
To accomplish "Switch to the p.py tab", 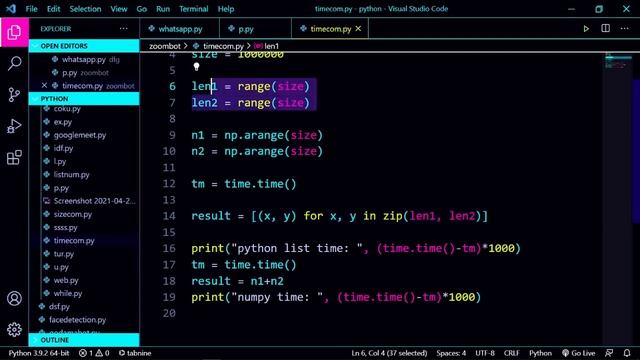I will 256,29.
